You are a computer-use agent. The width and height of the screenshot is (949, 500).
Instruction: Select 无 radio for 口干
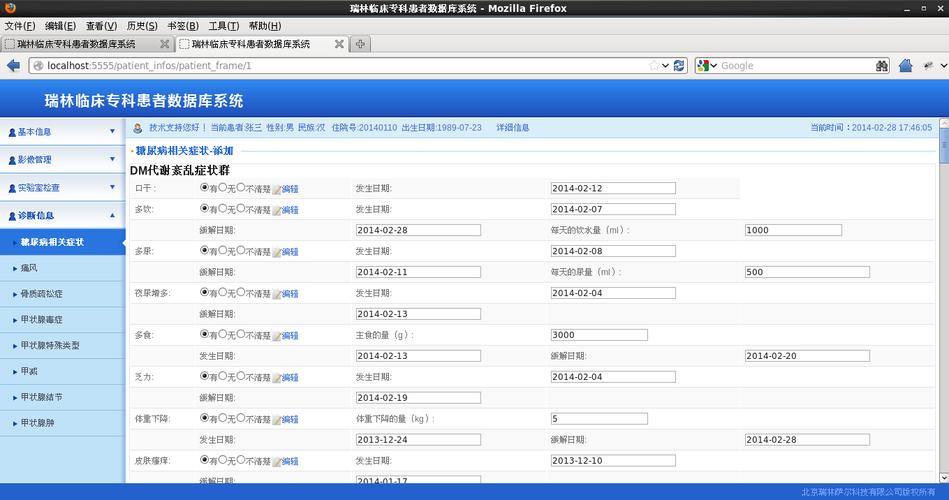click(223, 188)
